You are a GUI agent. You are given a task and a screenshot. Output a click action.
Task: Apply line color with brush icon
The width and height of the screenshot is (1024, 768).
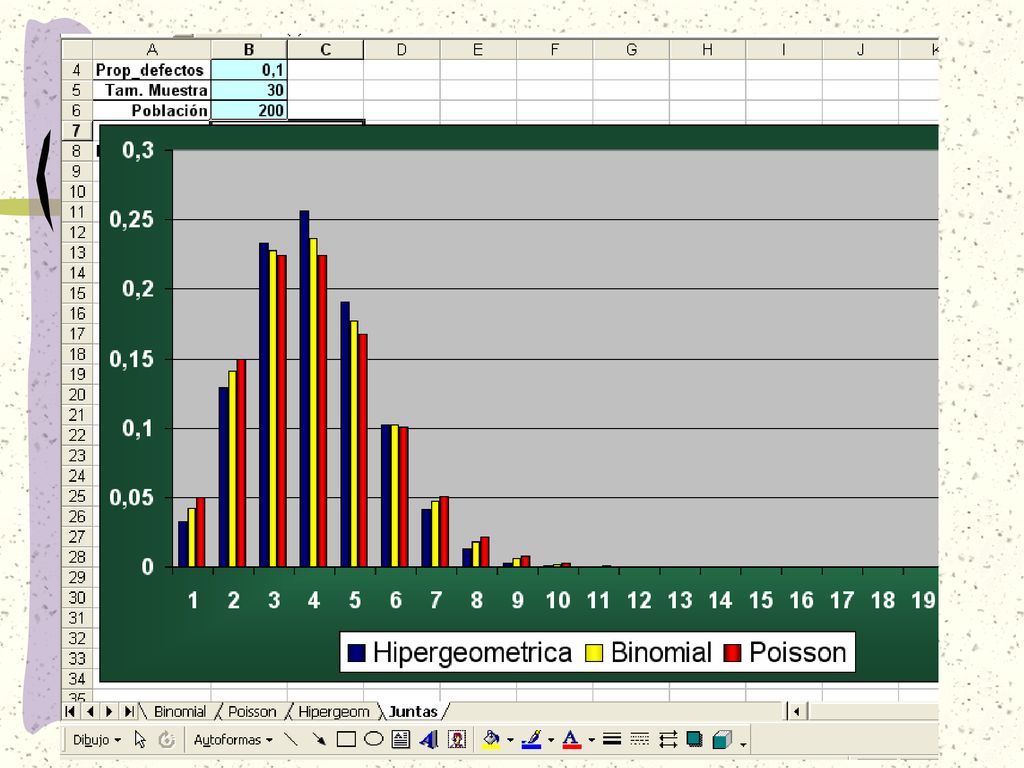pyautogui.click(x=532, y=739)
